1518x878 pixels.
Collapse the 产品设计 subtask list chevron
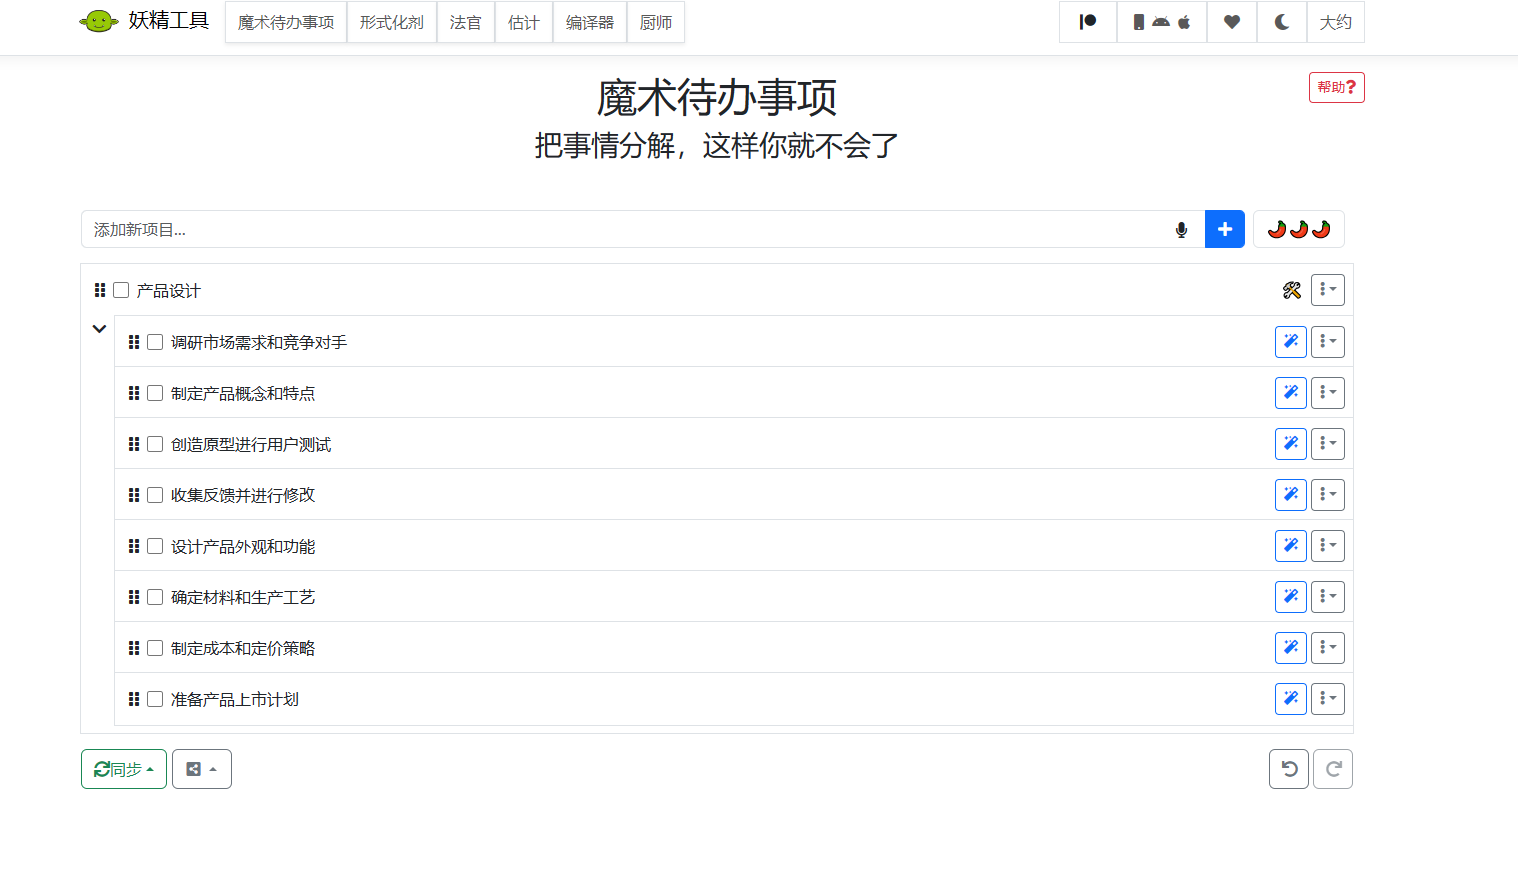click(x=99, y=328)
